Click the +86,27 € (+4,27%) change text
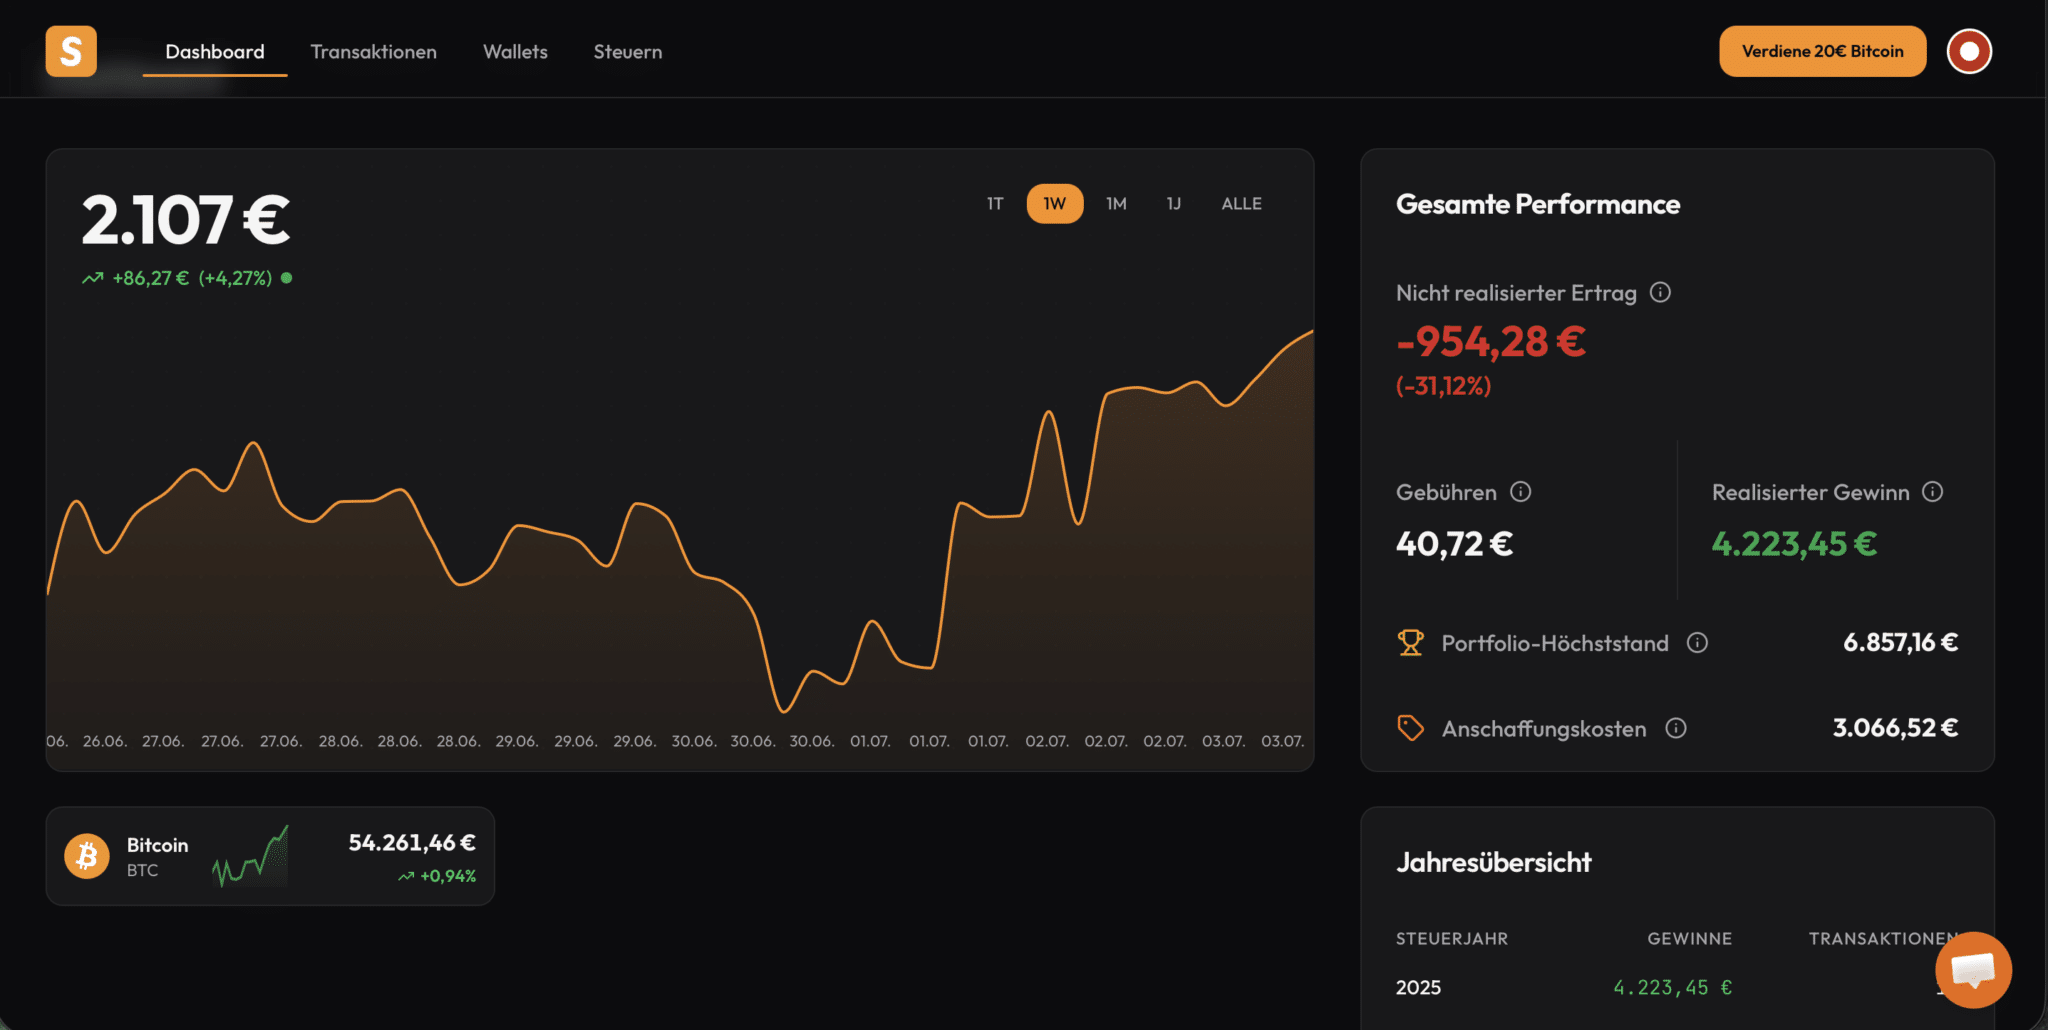The width and height of the screenshot is (2048, 1030). [x=192, y=278]
